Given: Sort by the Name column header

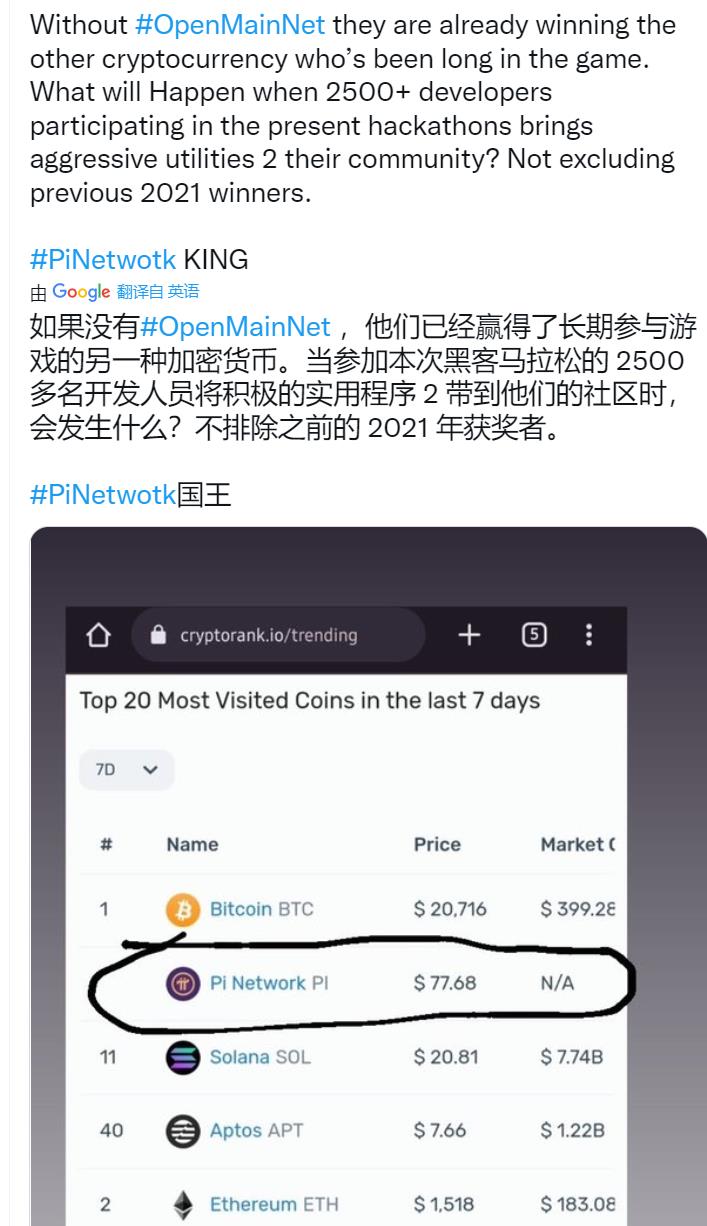Looking at the screenshot, I should point(192,845).
